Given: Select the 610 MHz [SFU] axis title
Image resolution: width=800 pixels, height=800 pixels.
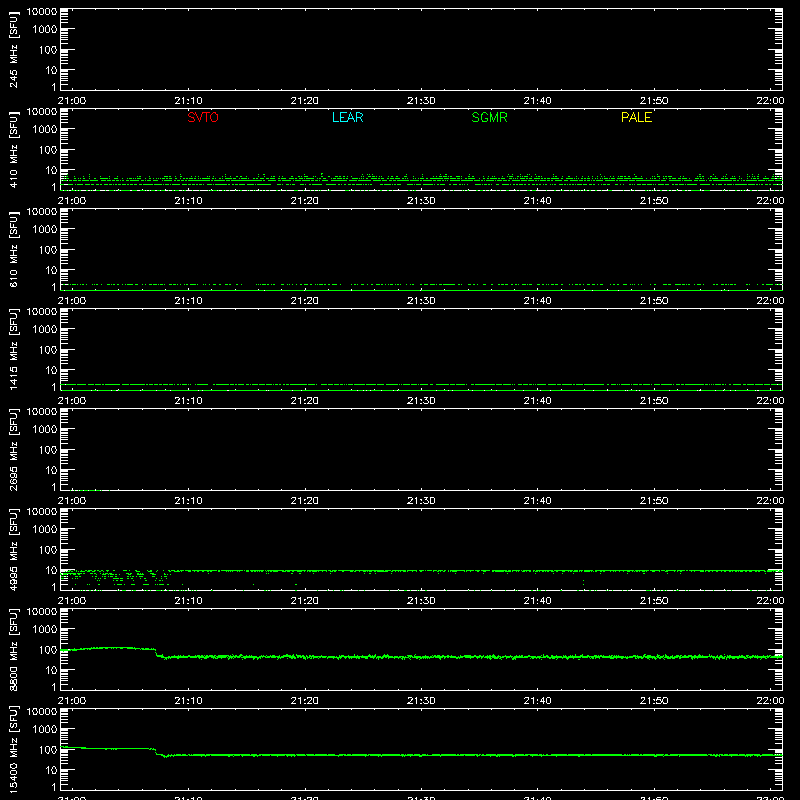Looking at the screenshot, I should click(13, 249).
